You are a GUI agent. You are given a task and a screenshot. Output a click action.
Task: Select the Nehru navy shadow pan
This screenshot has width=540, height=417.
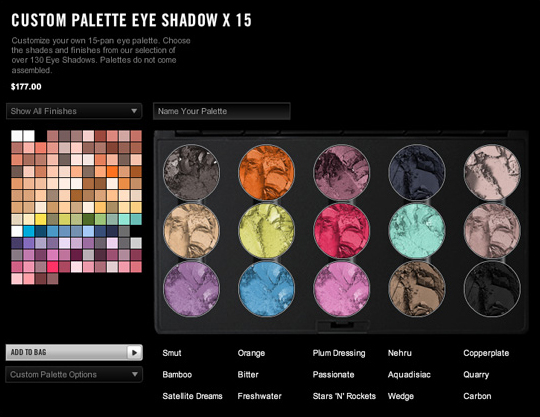[x=417, y=172]
